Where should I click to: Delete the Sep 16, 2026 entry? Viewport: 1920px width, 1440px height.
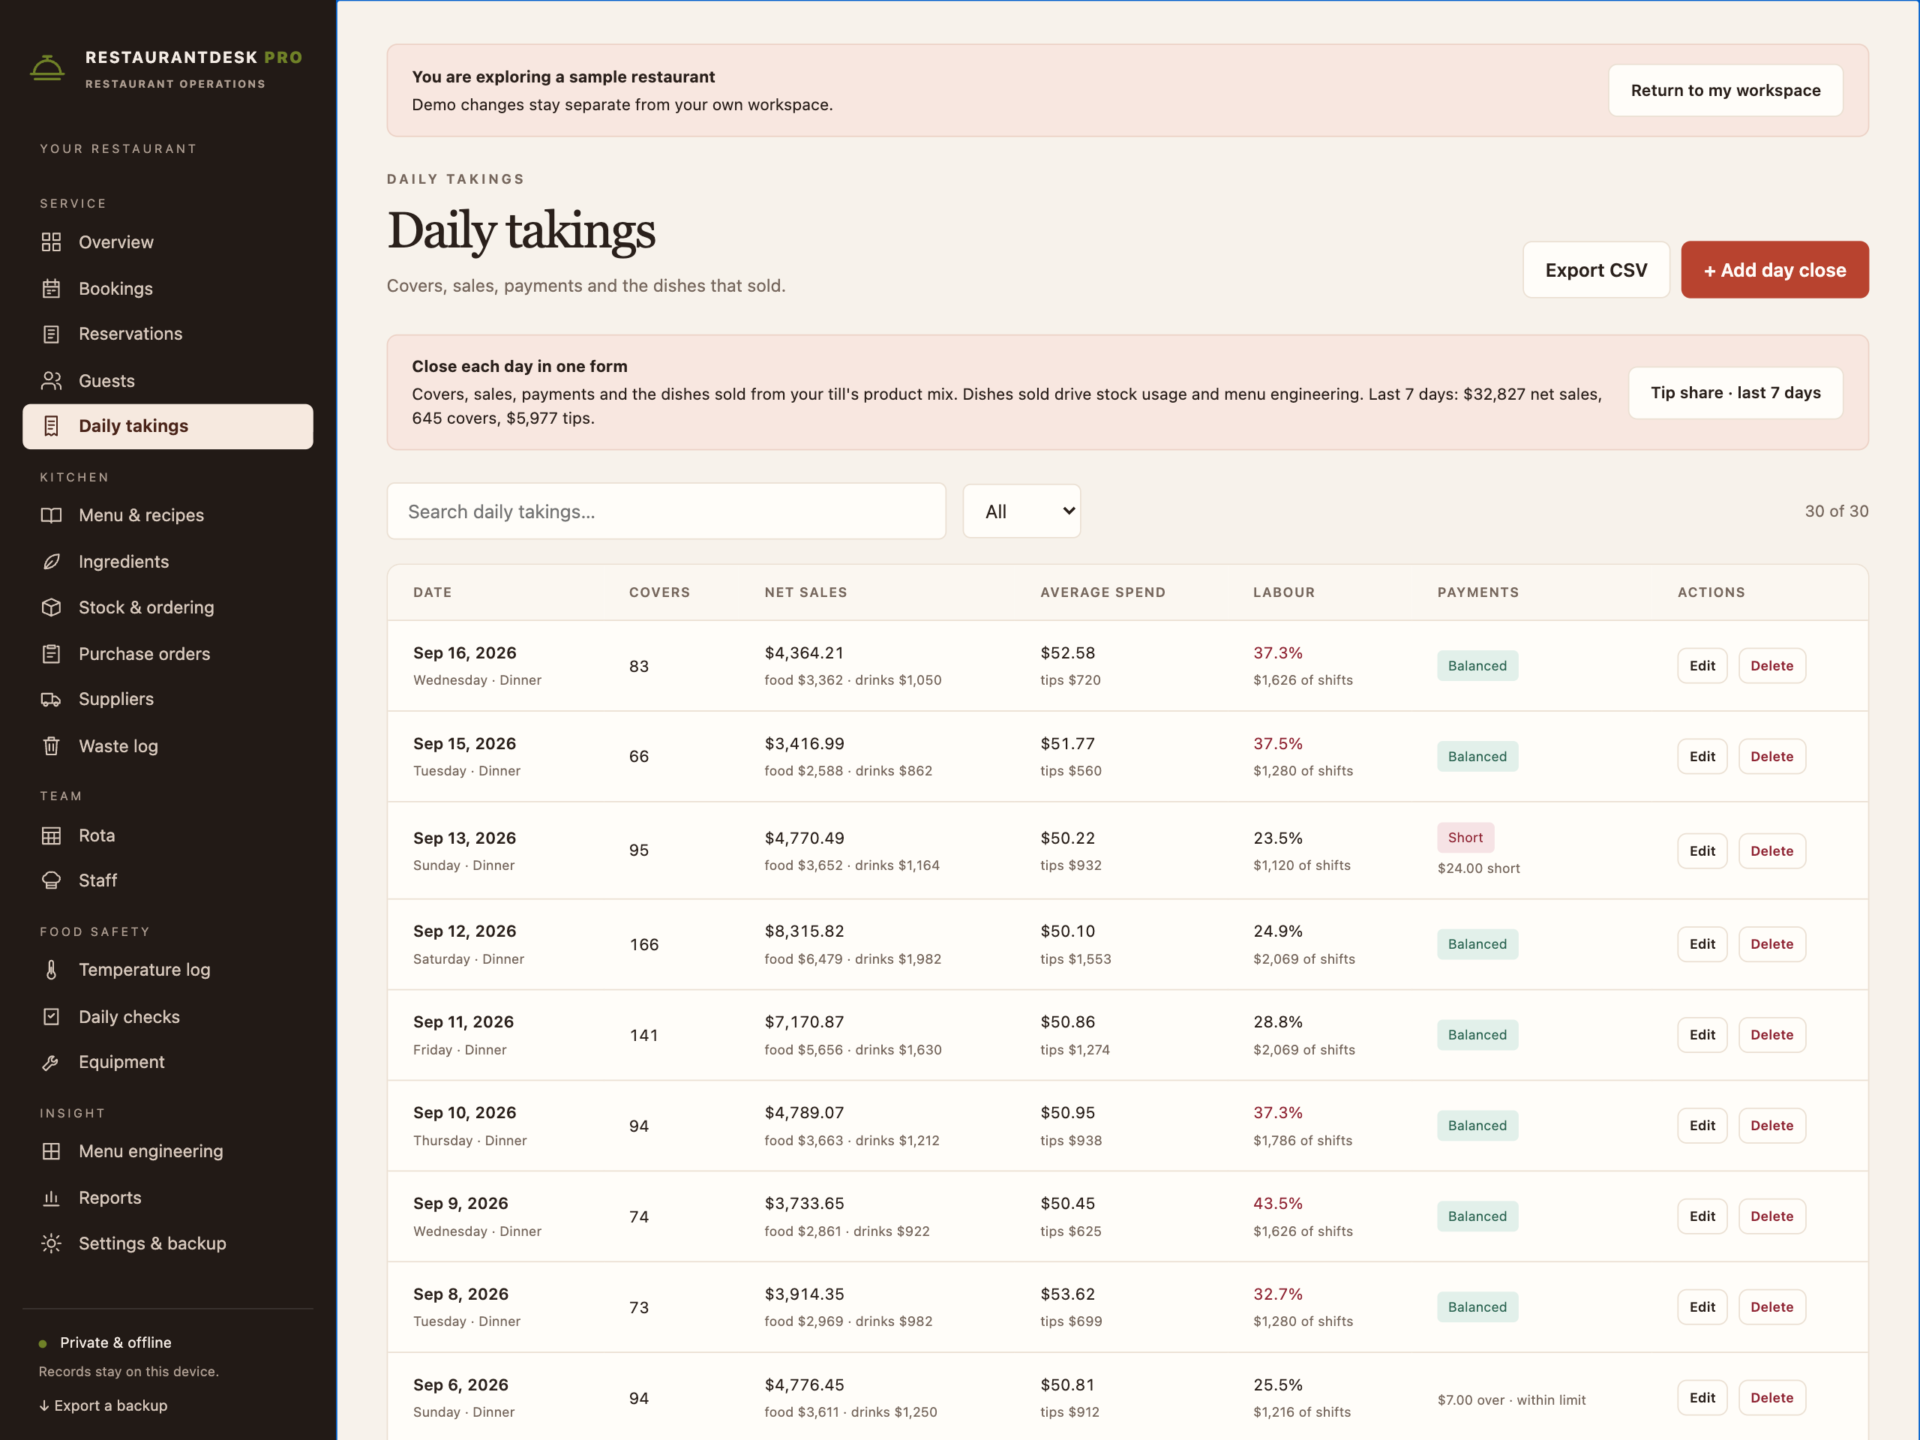click(1771, 666)
